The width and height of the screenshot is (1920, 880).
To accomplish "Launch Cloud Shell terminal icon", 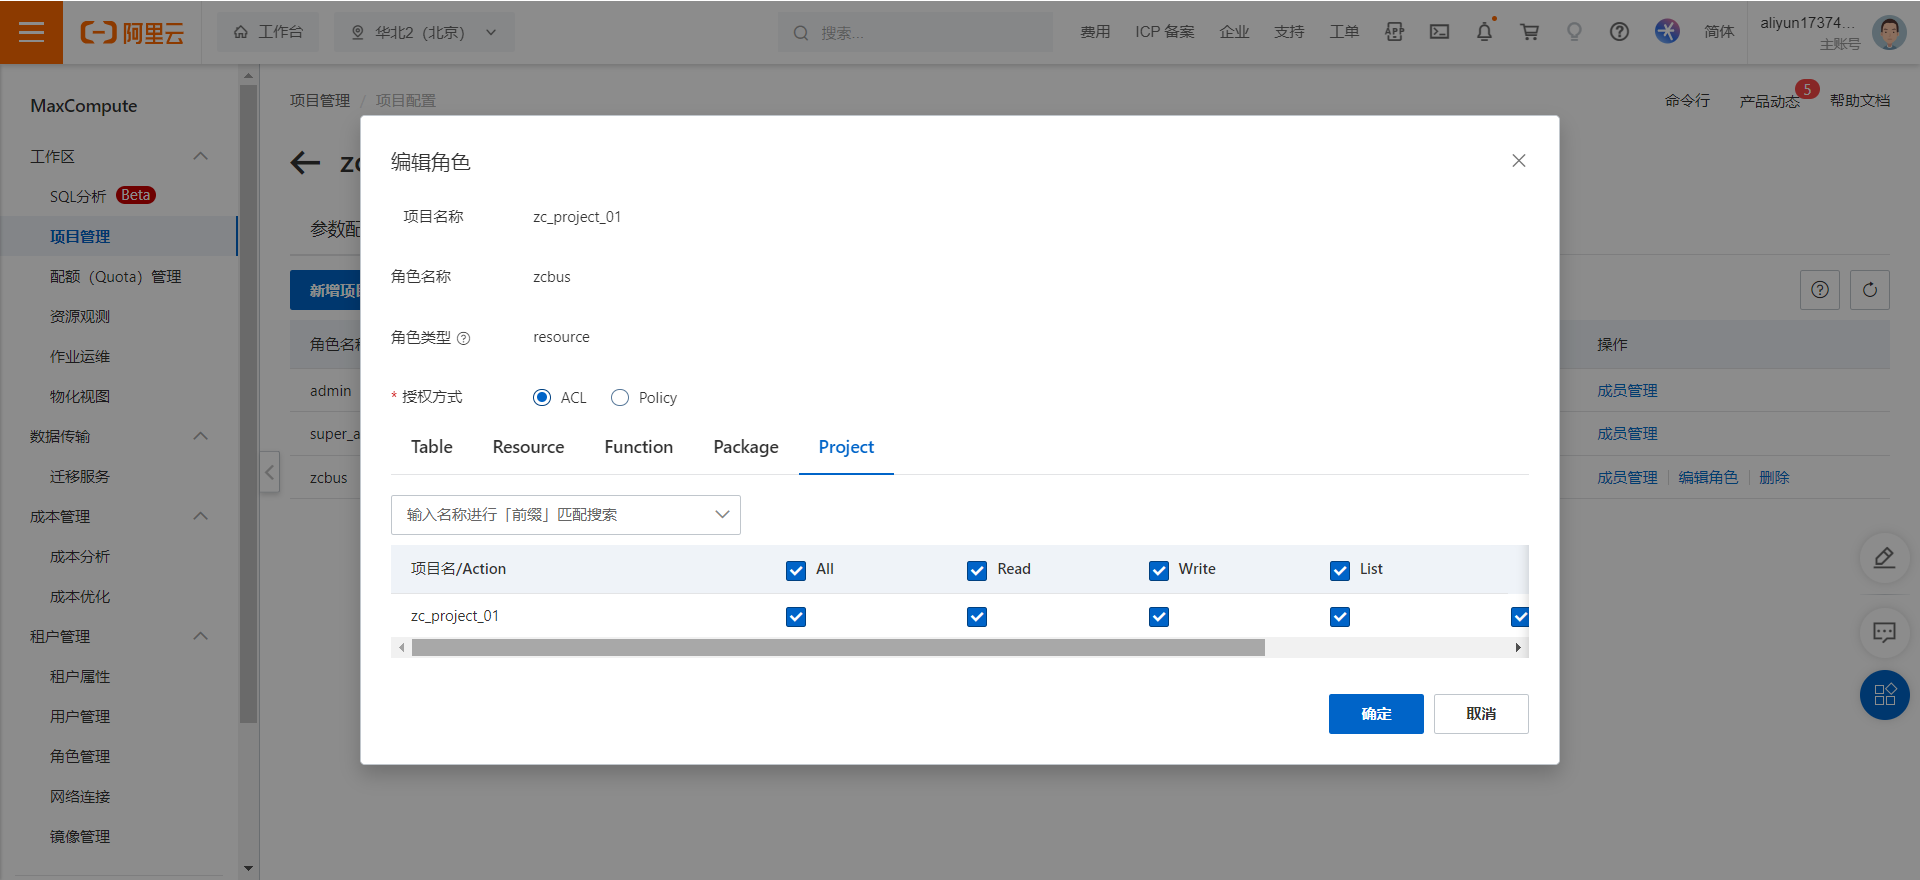I will [x=1439, y=32].
